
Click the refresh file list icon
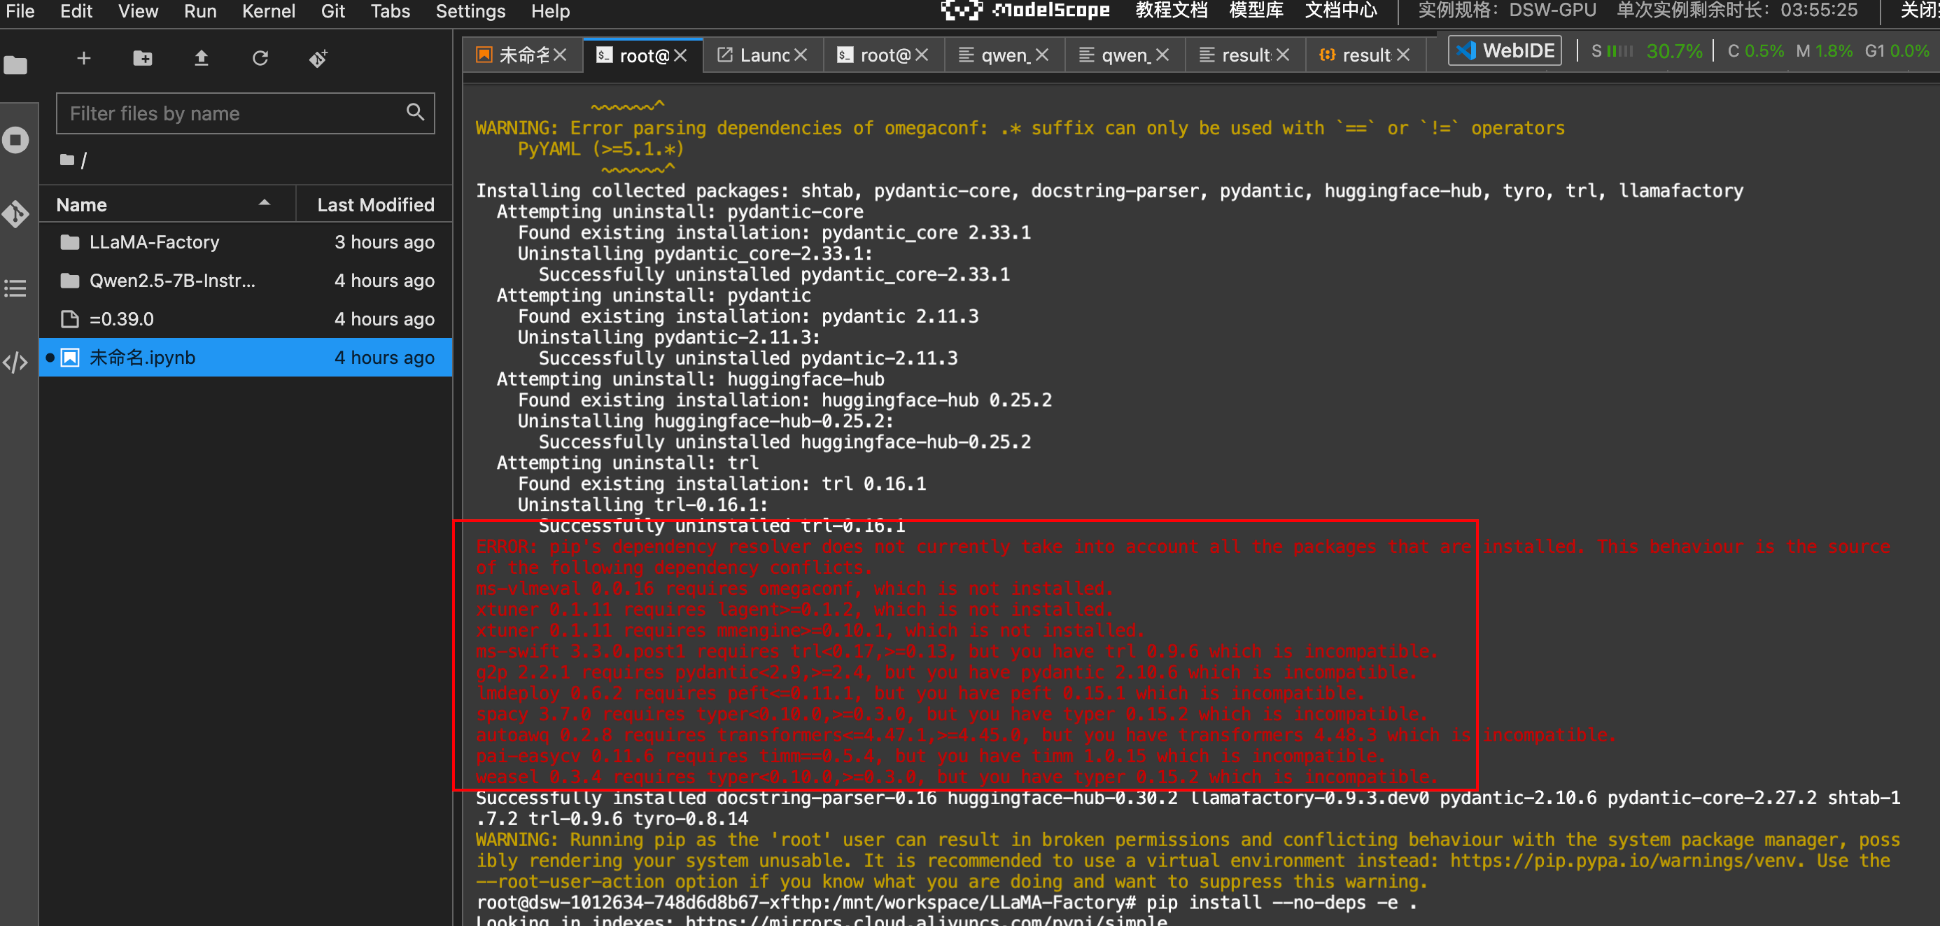(260, 59)
